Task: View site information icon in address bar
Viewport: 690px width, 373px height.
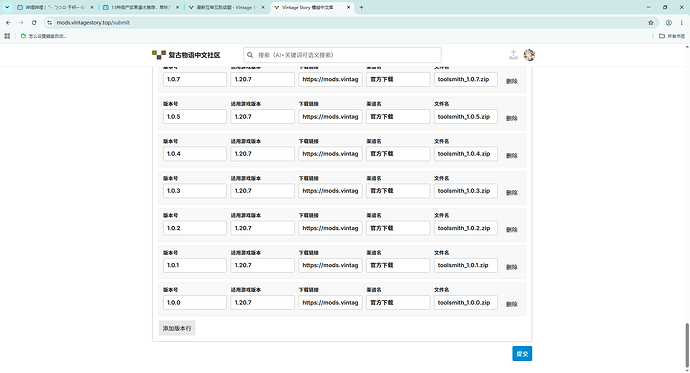Action: point(49,22)
